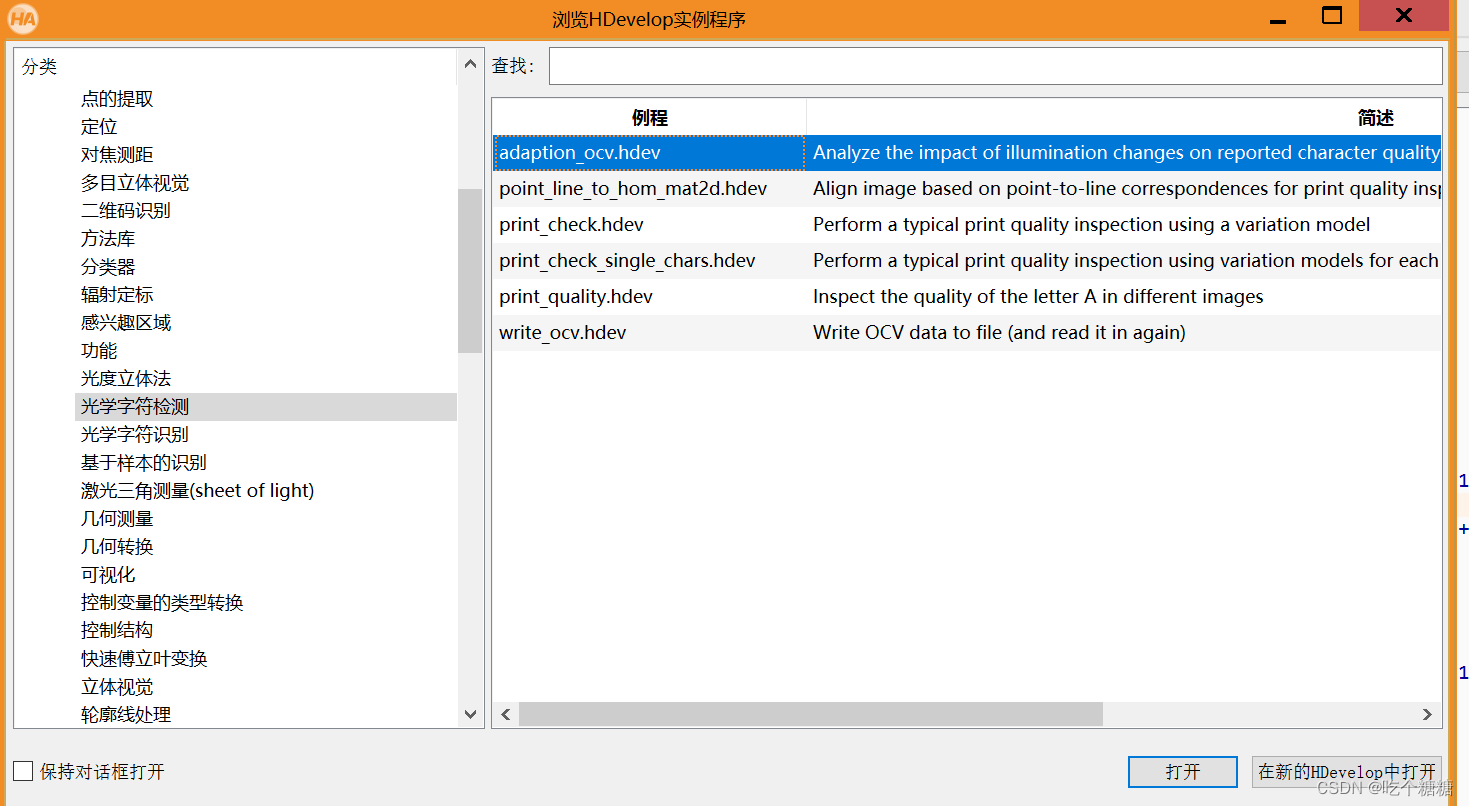The width and height of the screenshot is (1469, 806).
Task: Select the write_ocv.hdev example
Action: pos(563,333)
